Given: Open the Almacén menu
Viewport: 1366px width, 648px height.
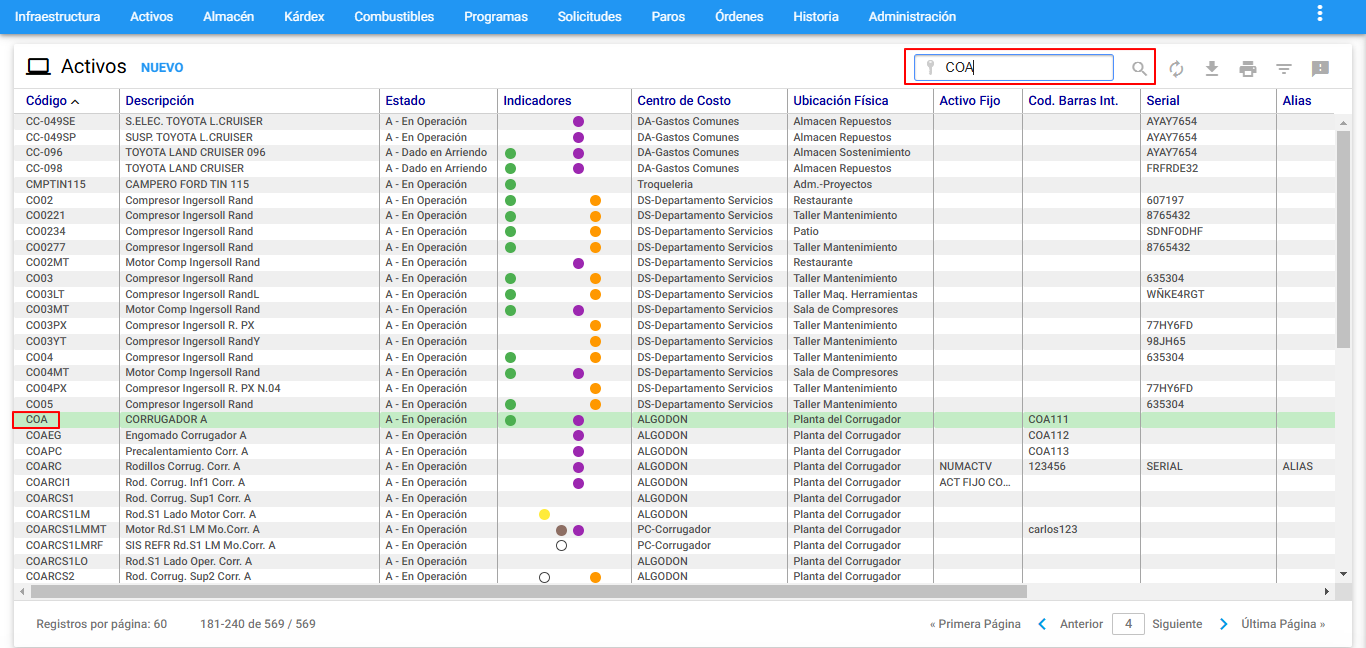Looking at the screenshot, I should (x=228, y=17).
